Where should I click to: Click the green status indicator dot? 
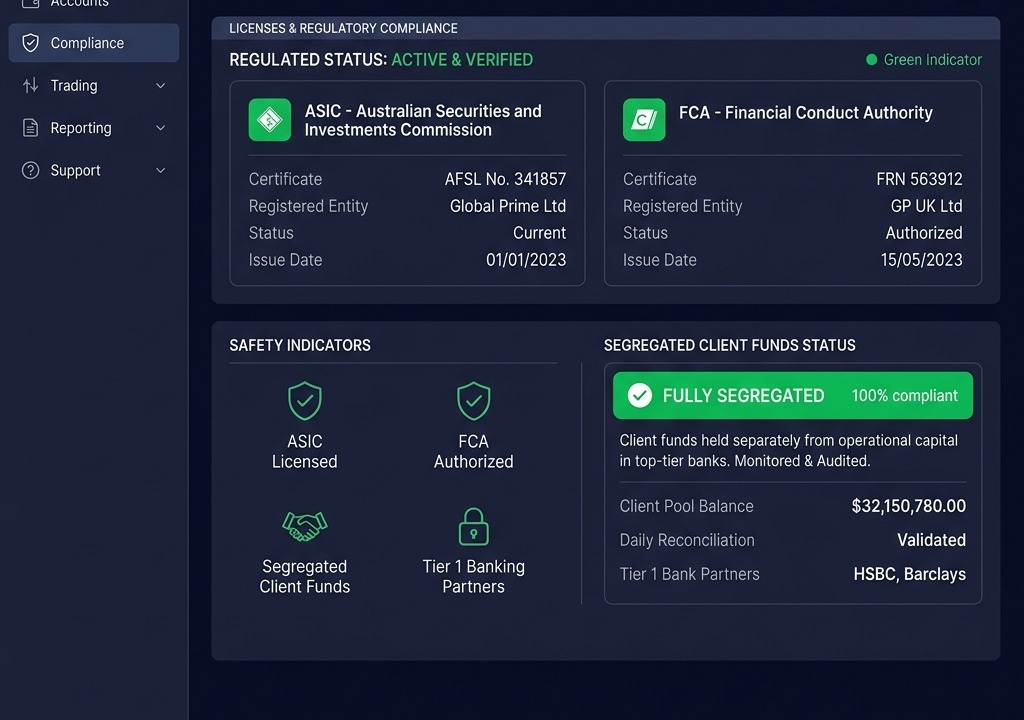coord(871,59)
